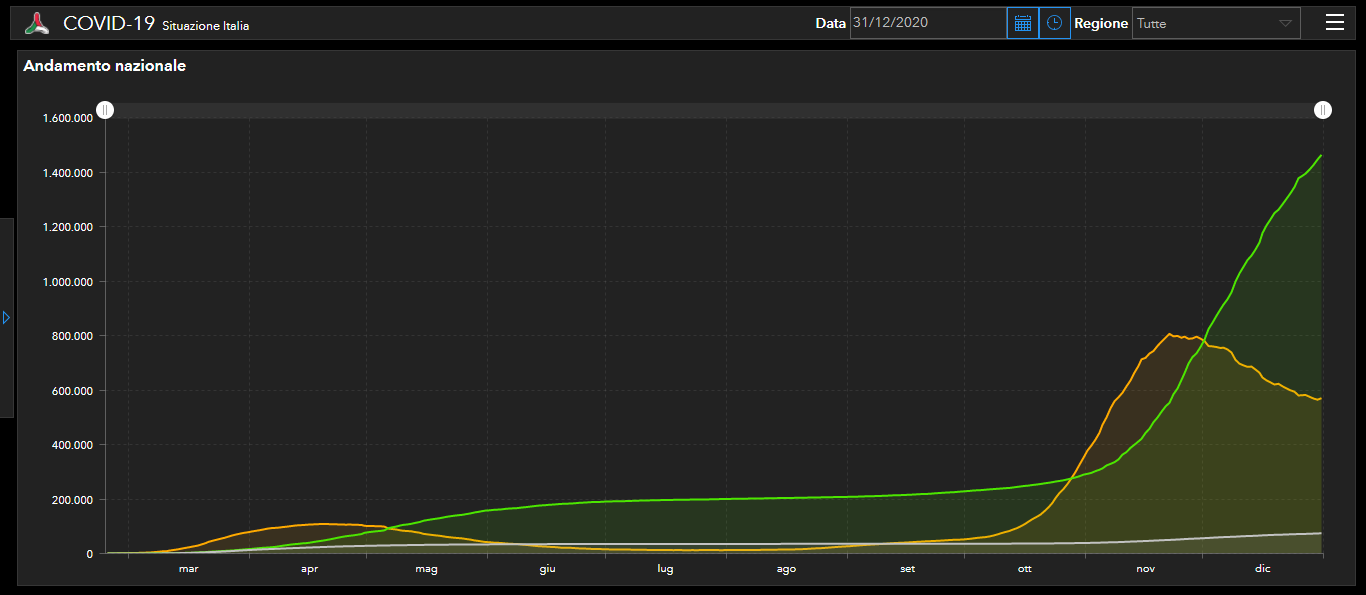
Task: Click the 'nov' month label on the axis
Action: [1145, 569]
